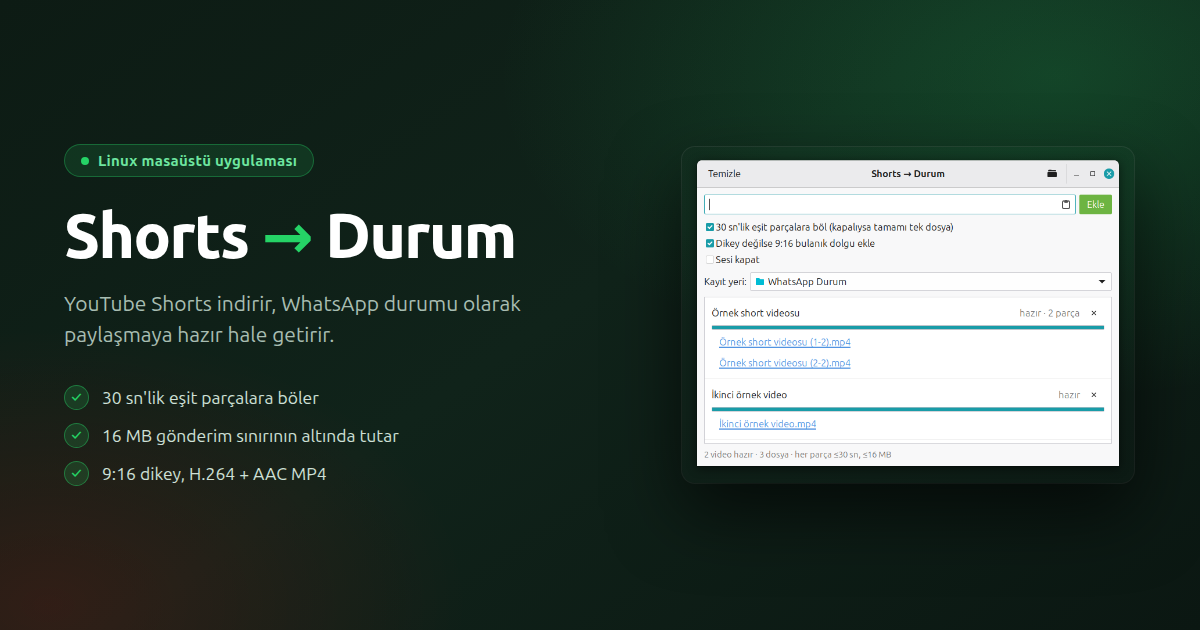Click check icon beside 9:16 dikey, H.264
The image size is (1200, 630).
(x=77, y=474)
